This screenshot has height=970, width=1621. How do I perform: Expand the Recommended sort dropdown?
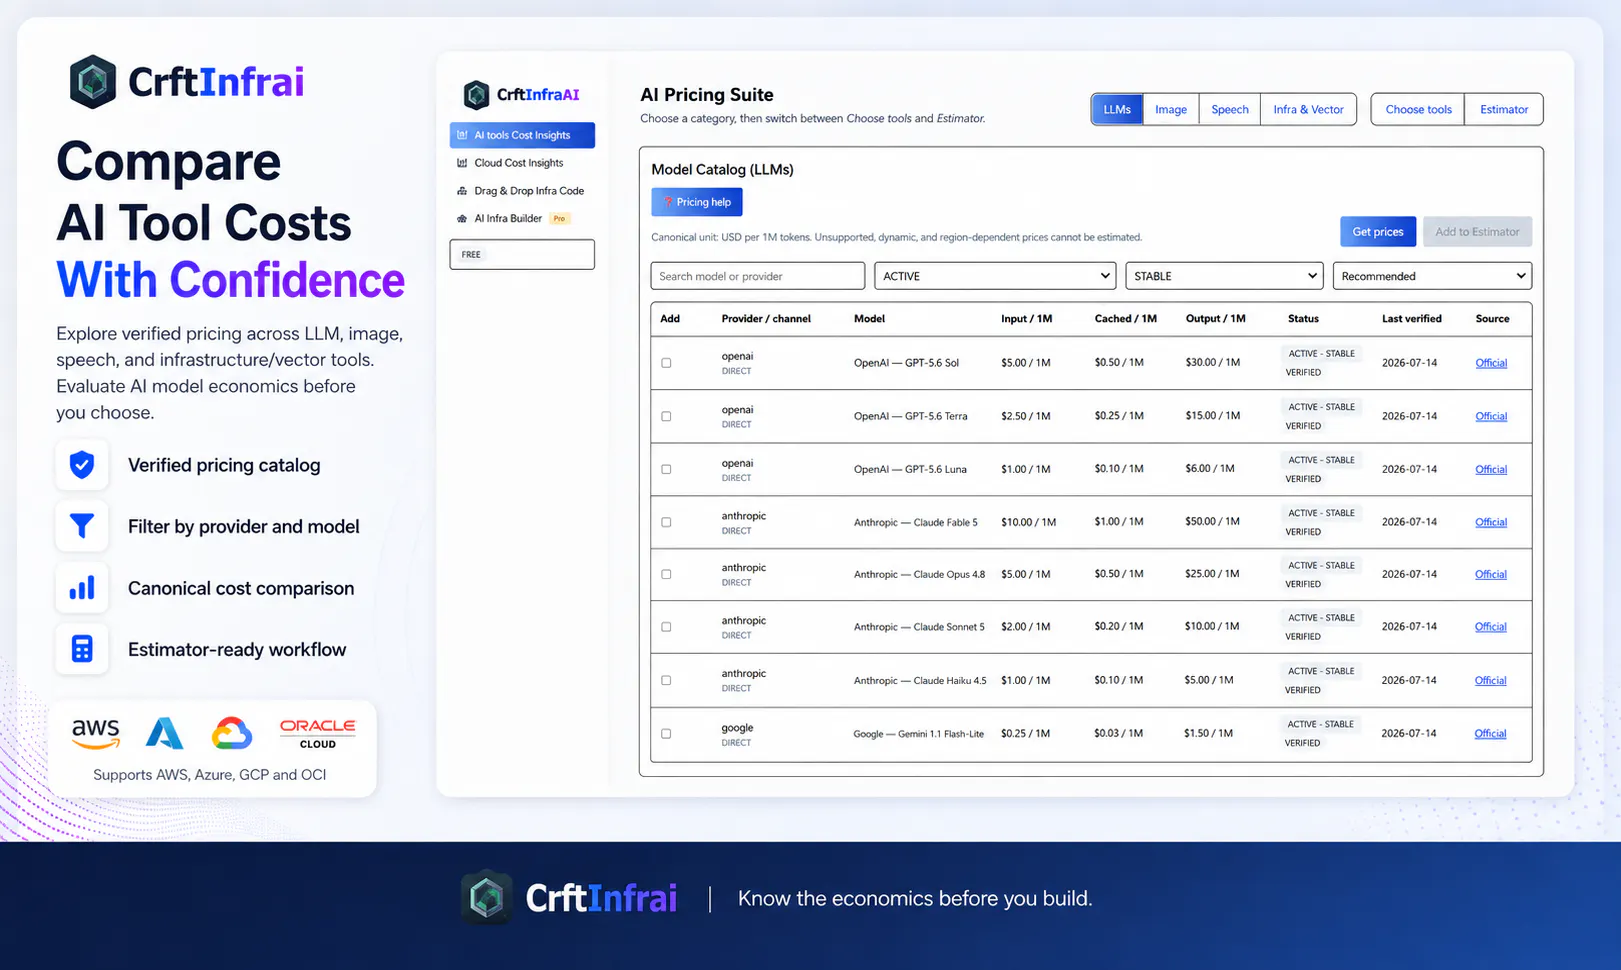pyautogui.click(x=1432, y=276)
